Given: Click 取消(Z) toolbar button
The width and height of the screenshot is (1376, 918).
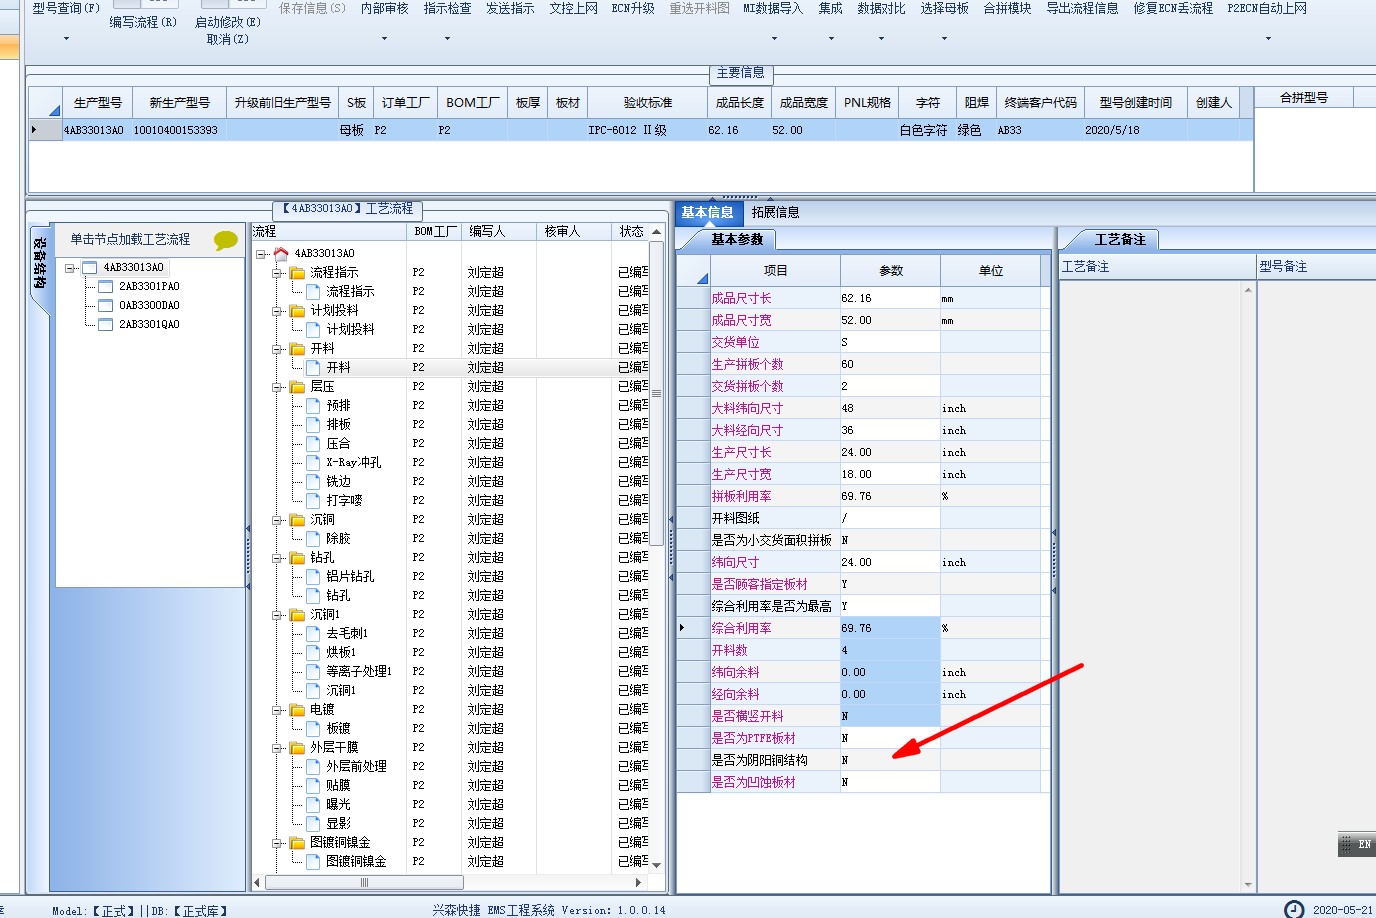Looking at the screenshot, I should pos(228,39).
